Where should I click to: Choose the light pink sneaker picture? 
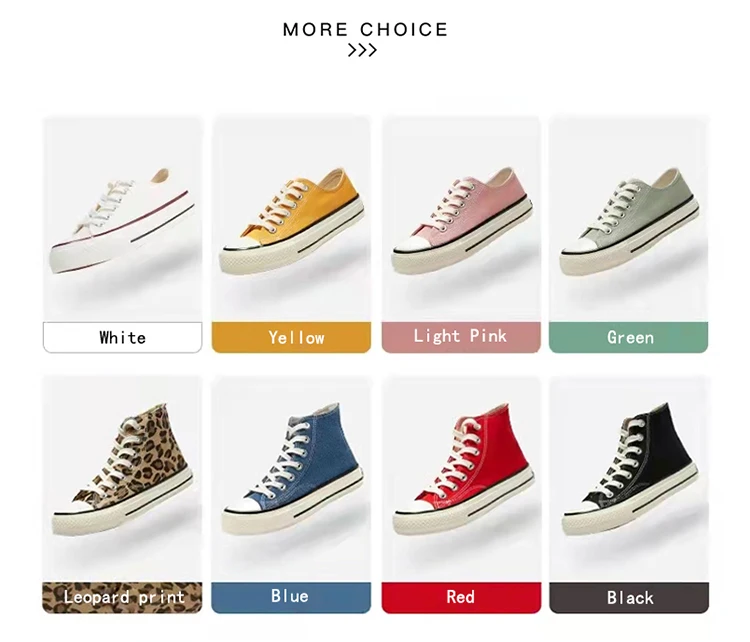[x=461, y=220]
